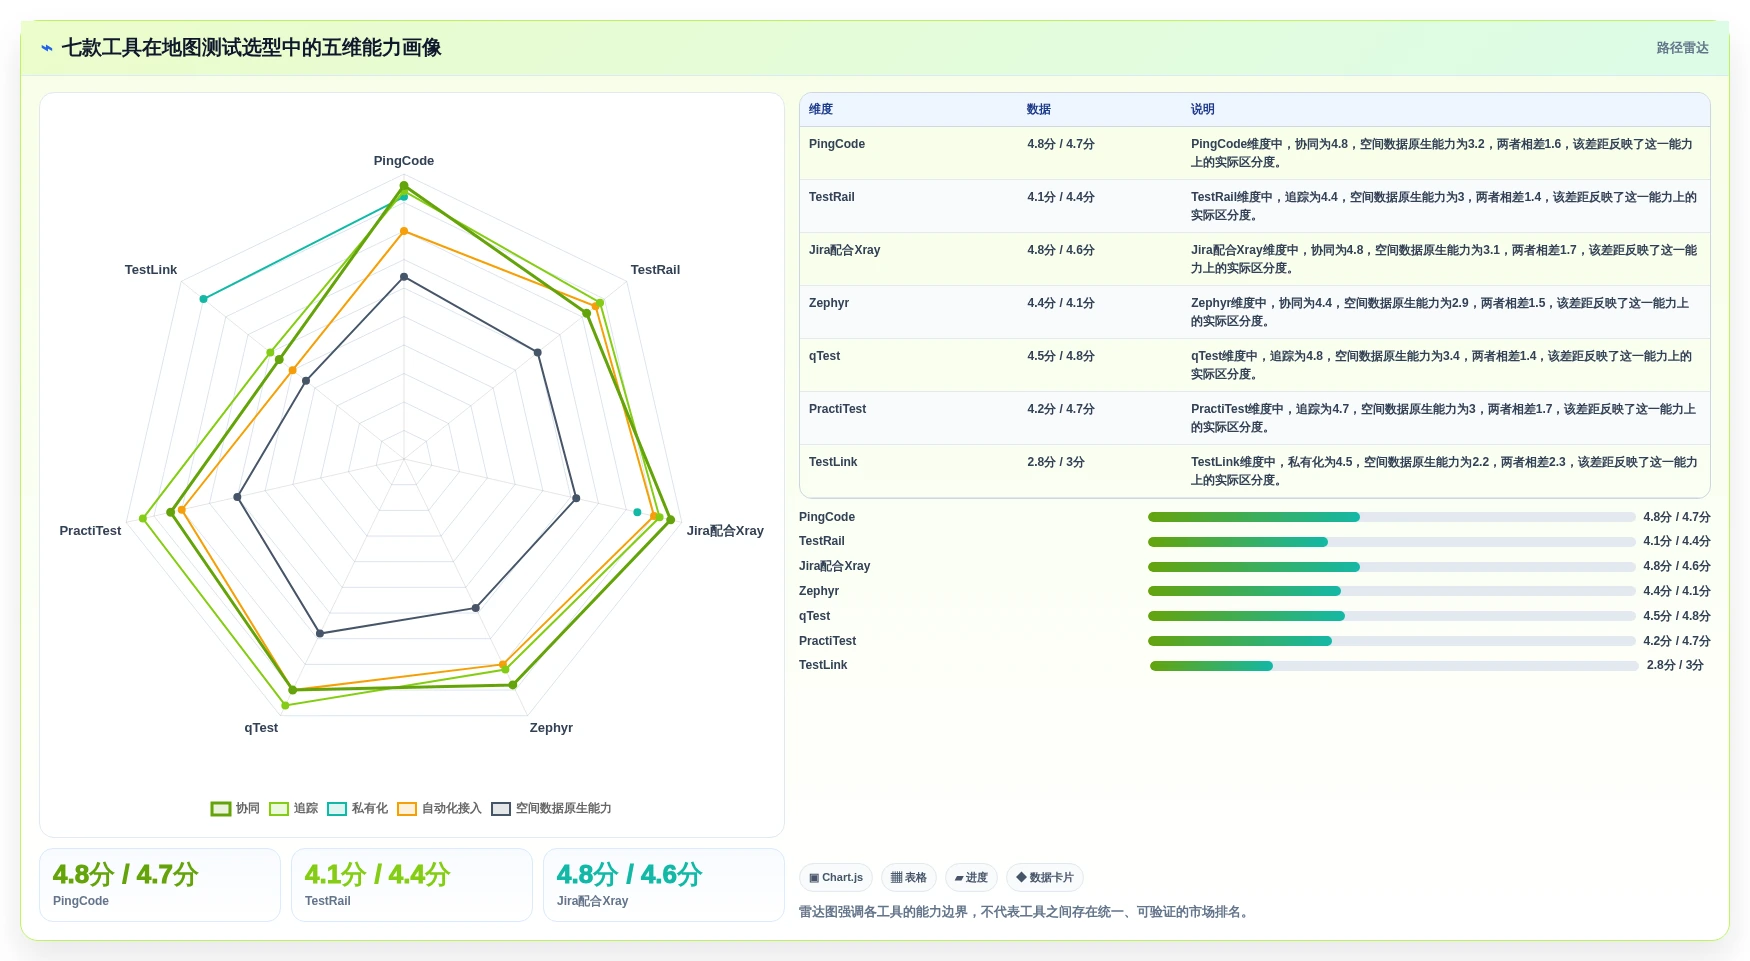1750x961 pixels.
Task: Click the radar chart footnote about 能力边界
Action: (1025, 912)
